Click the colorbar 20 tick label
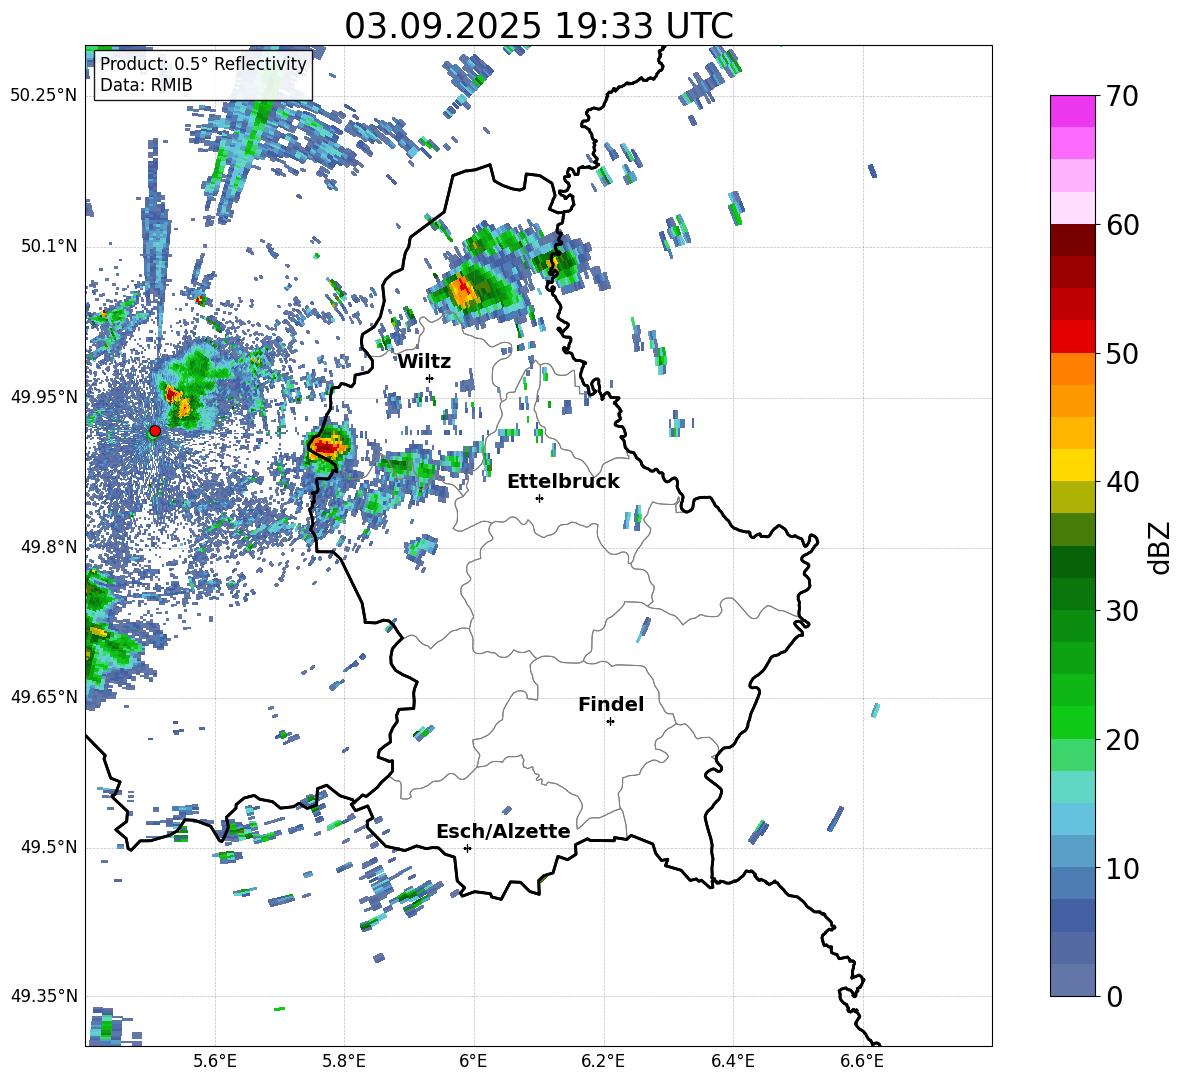 (1123, 740)
